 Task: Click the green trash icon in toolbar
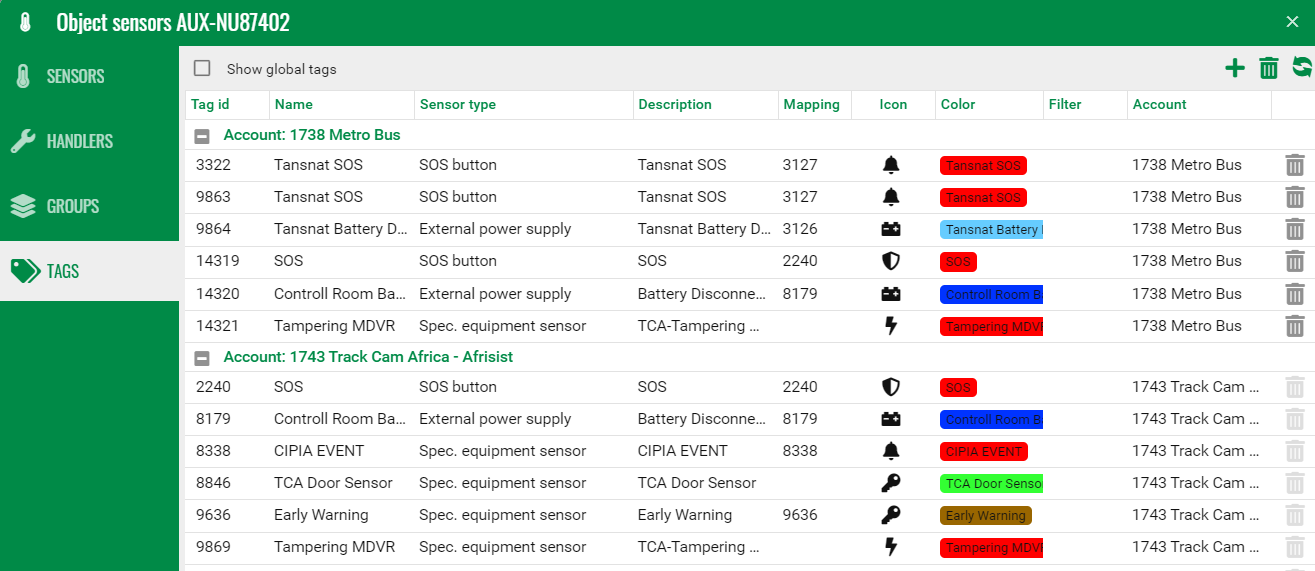click(1269, 68)
